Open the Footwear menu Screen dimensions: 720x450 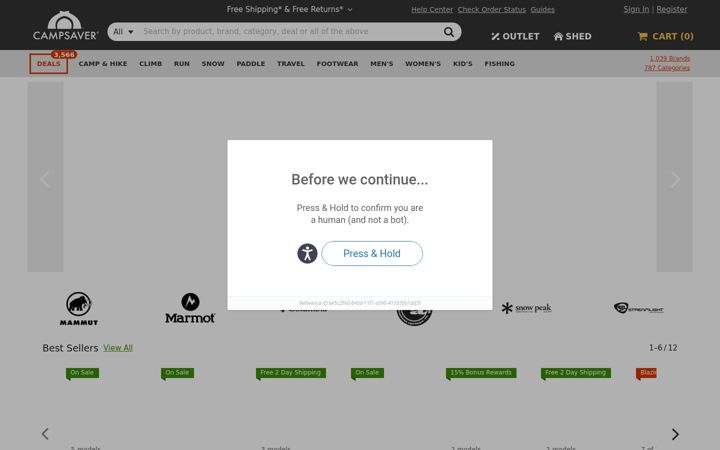[x=338, y=64]
